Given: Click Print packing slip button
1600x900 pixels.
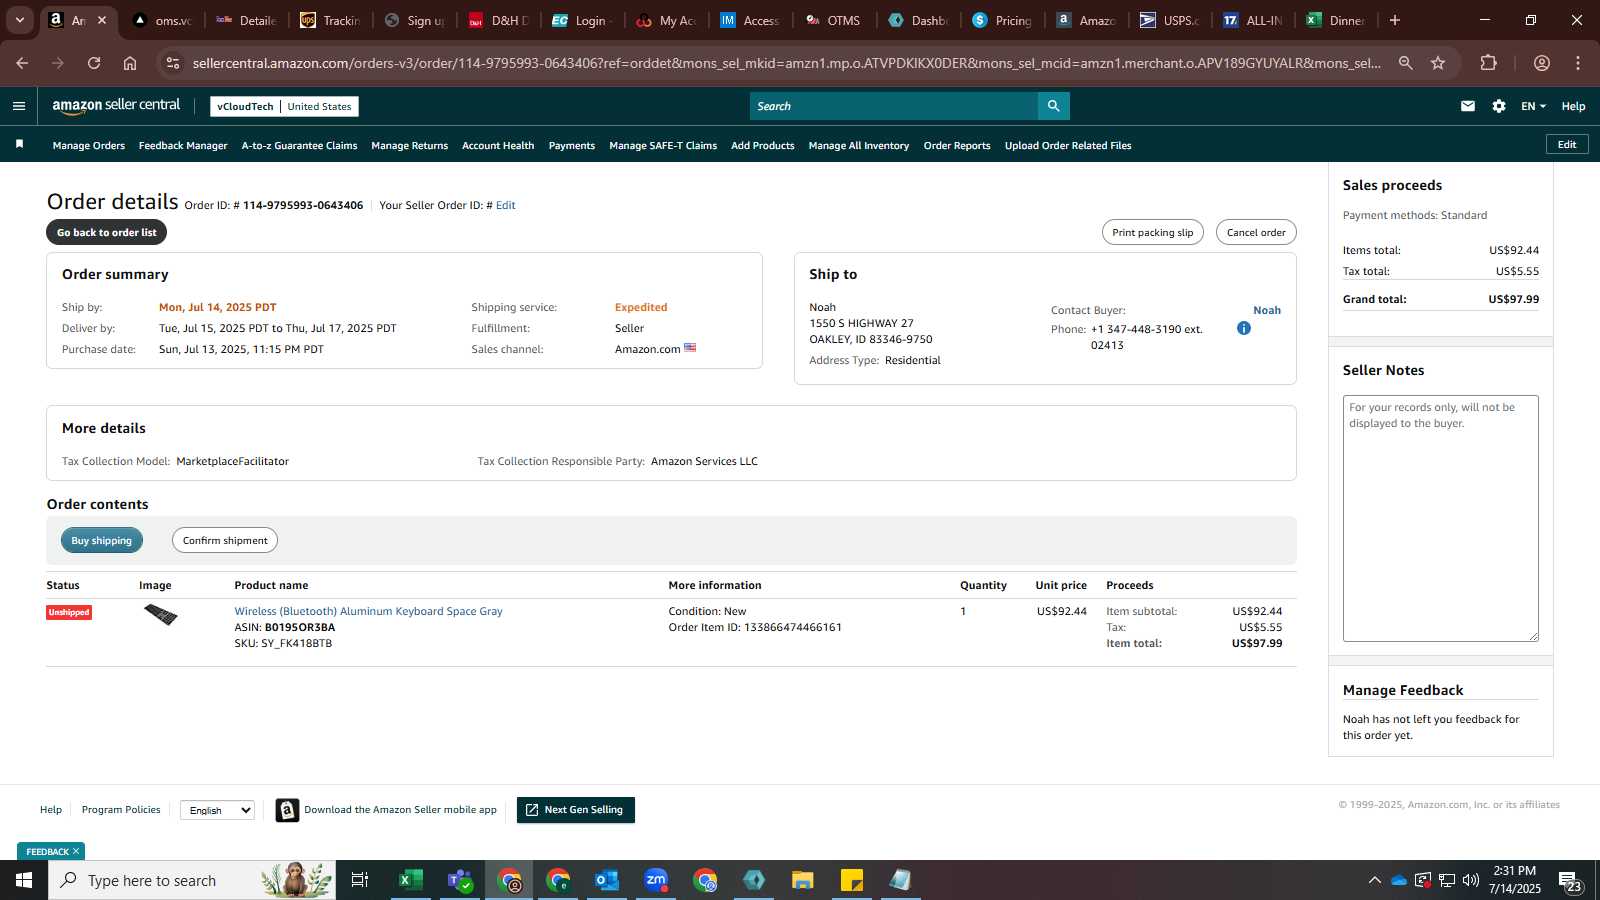Looking at the screenshot, I should coord(1152,232).
